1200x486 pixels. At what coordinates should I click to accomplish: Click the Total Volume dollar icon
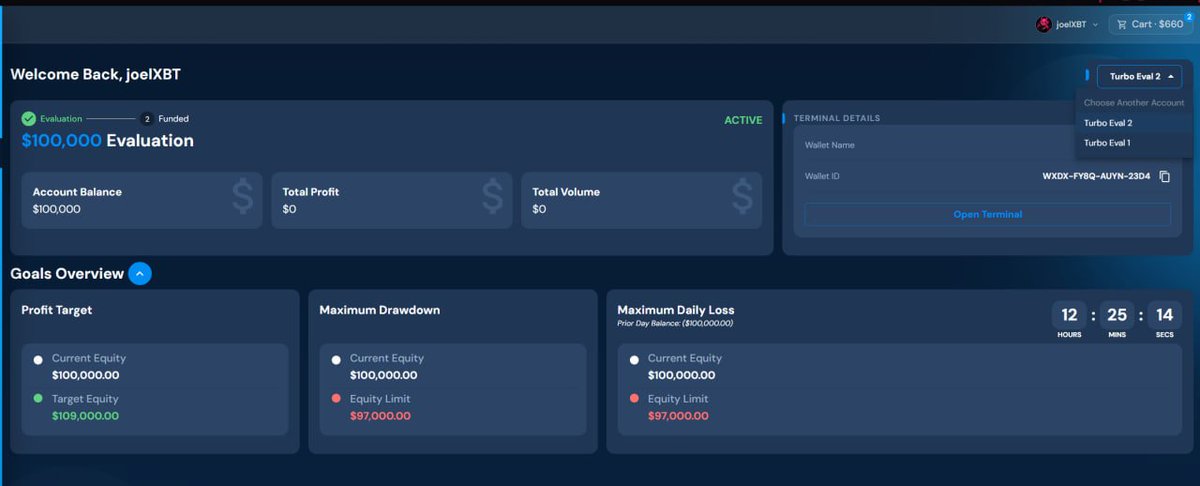pyautogui.click(x=742, y=196)
